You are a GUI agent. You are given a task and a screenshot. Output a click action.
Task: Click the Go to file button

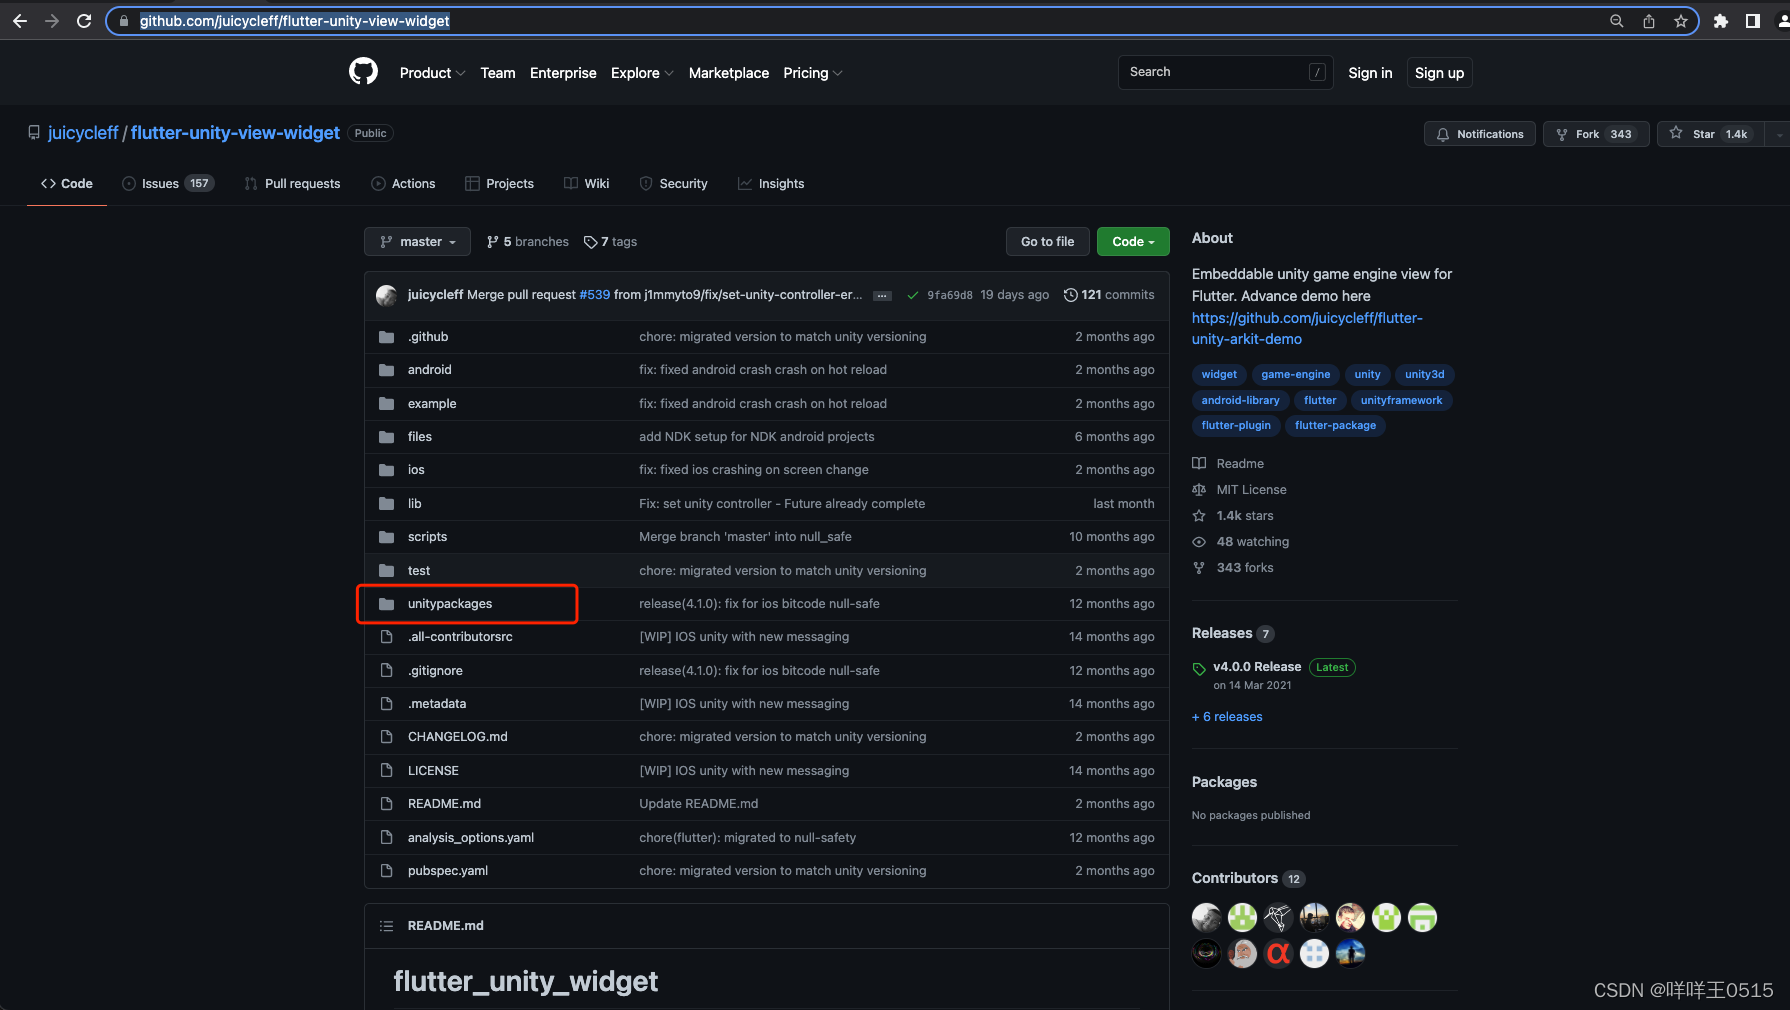tap(1047, 242)
